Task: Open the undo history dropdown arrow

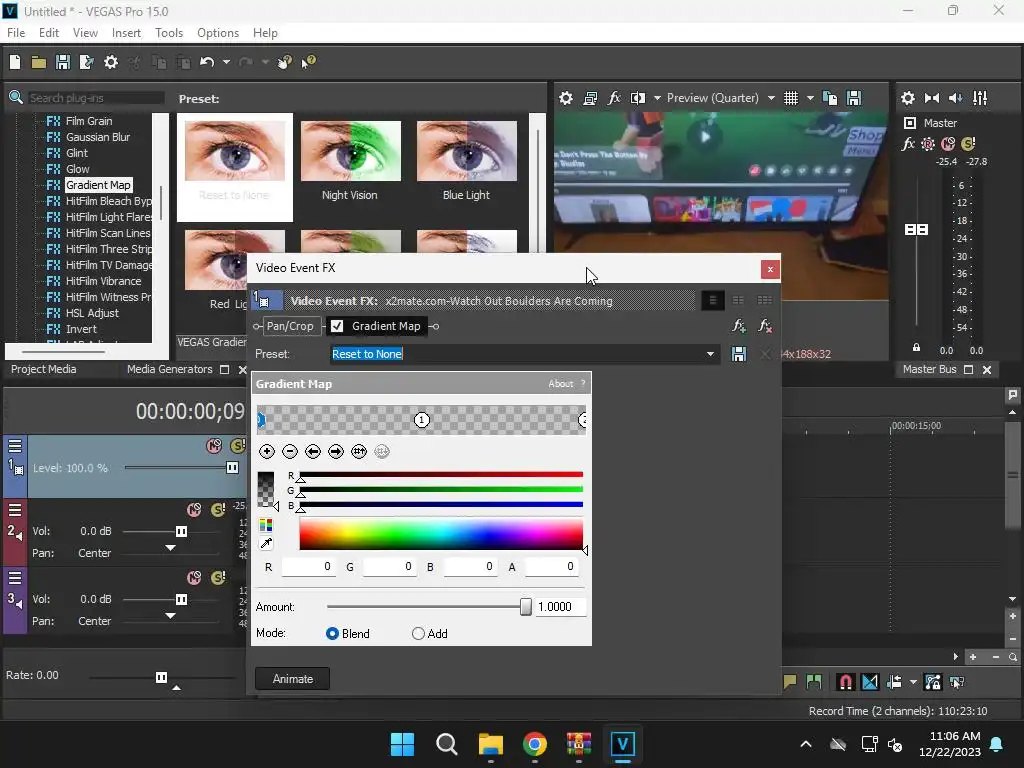Action: (x=226, y=62)
